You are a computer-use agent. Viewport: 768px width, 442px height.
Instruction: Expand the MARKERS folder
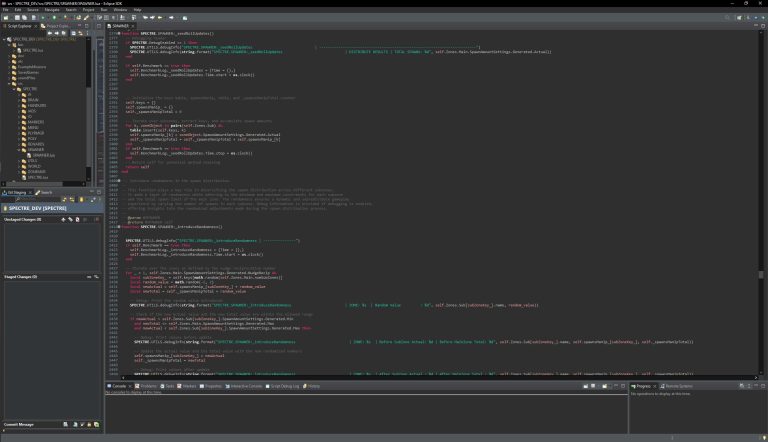pyautogui.click(x=19, y=122)
